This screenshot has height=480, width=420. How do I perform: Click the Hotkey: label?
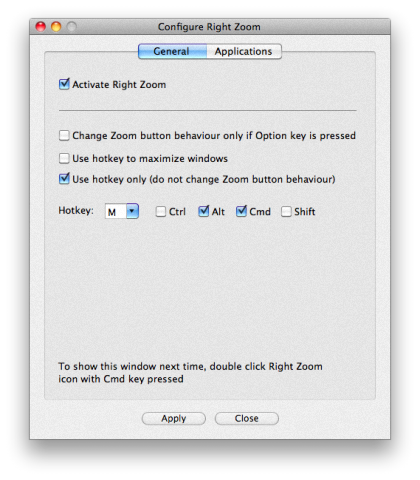[76, 211]
